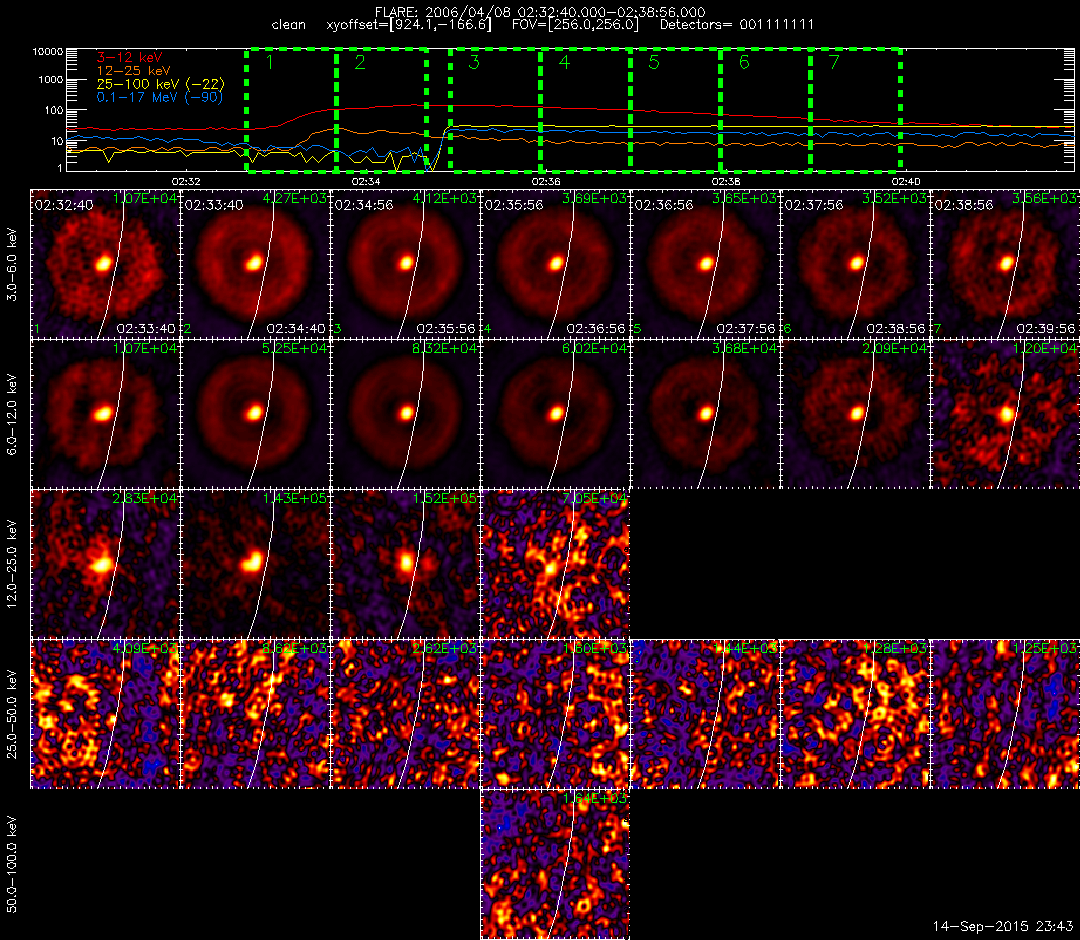
Task: Click the 02:39:56 end time label
Action: tap(1045, 328)
